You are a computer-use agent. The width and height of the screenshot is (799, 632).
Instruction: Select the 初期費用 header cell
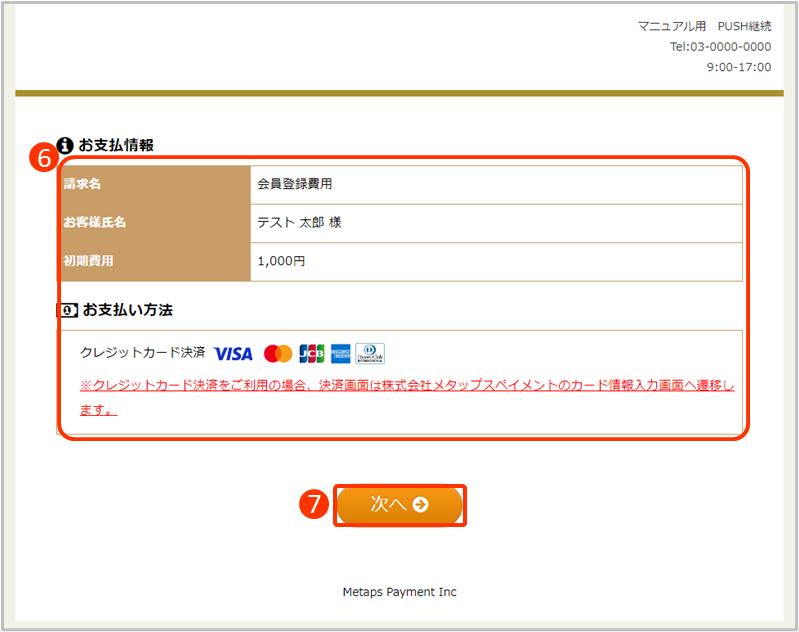pos(155,260)
